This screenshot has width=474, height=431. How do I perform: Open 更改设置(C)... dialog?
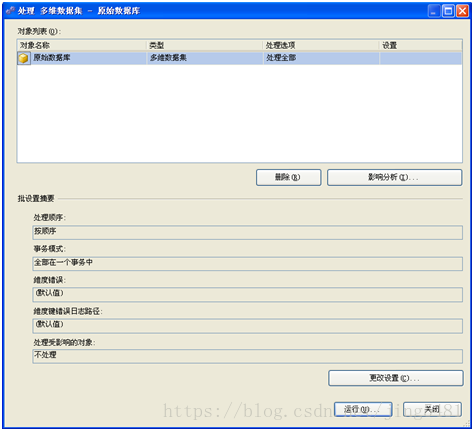(x=396, y=378)
